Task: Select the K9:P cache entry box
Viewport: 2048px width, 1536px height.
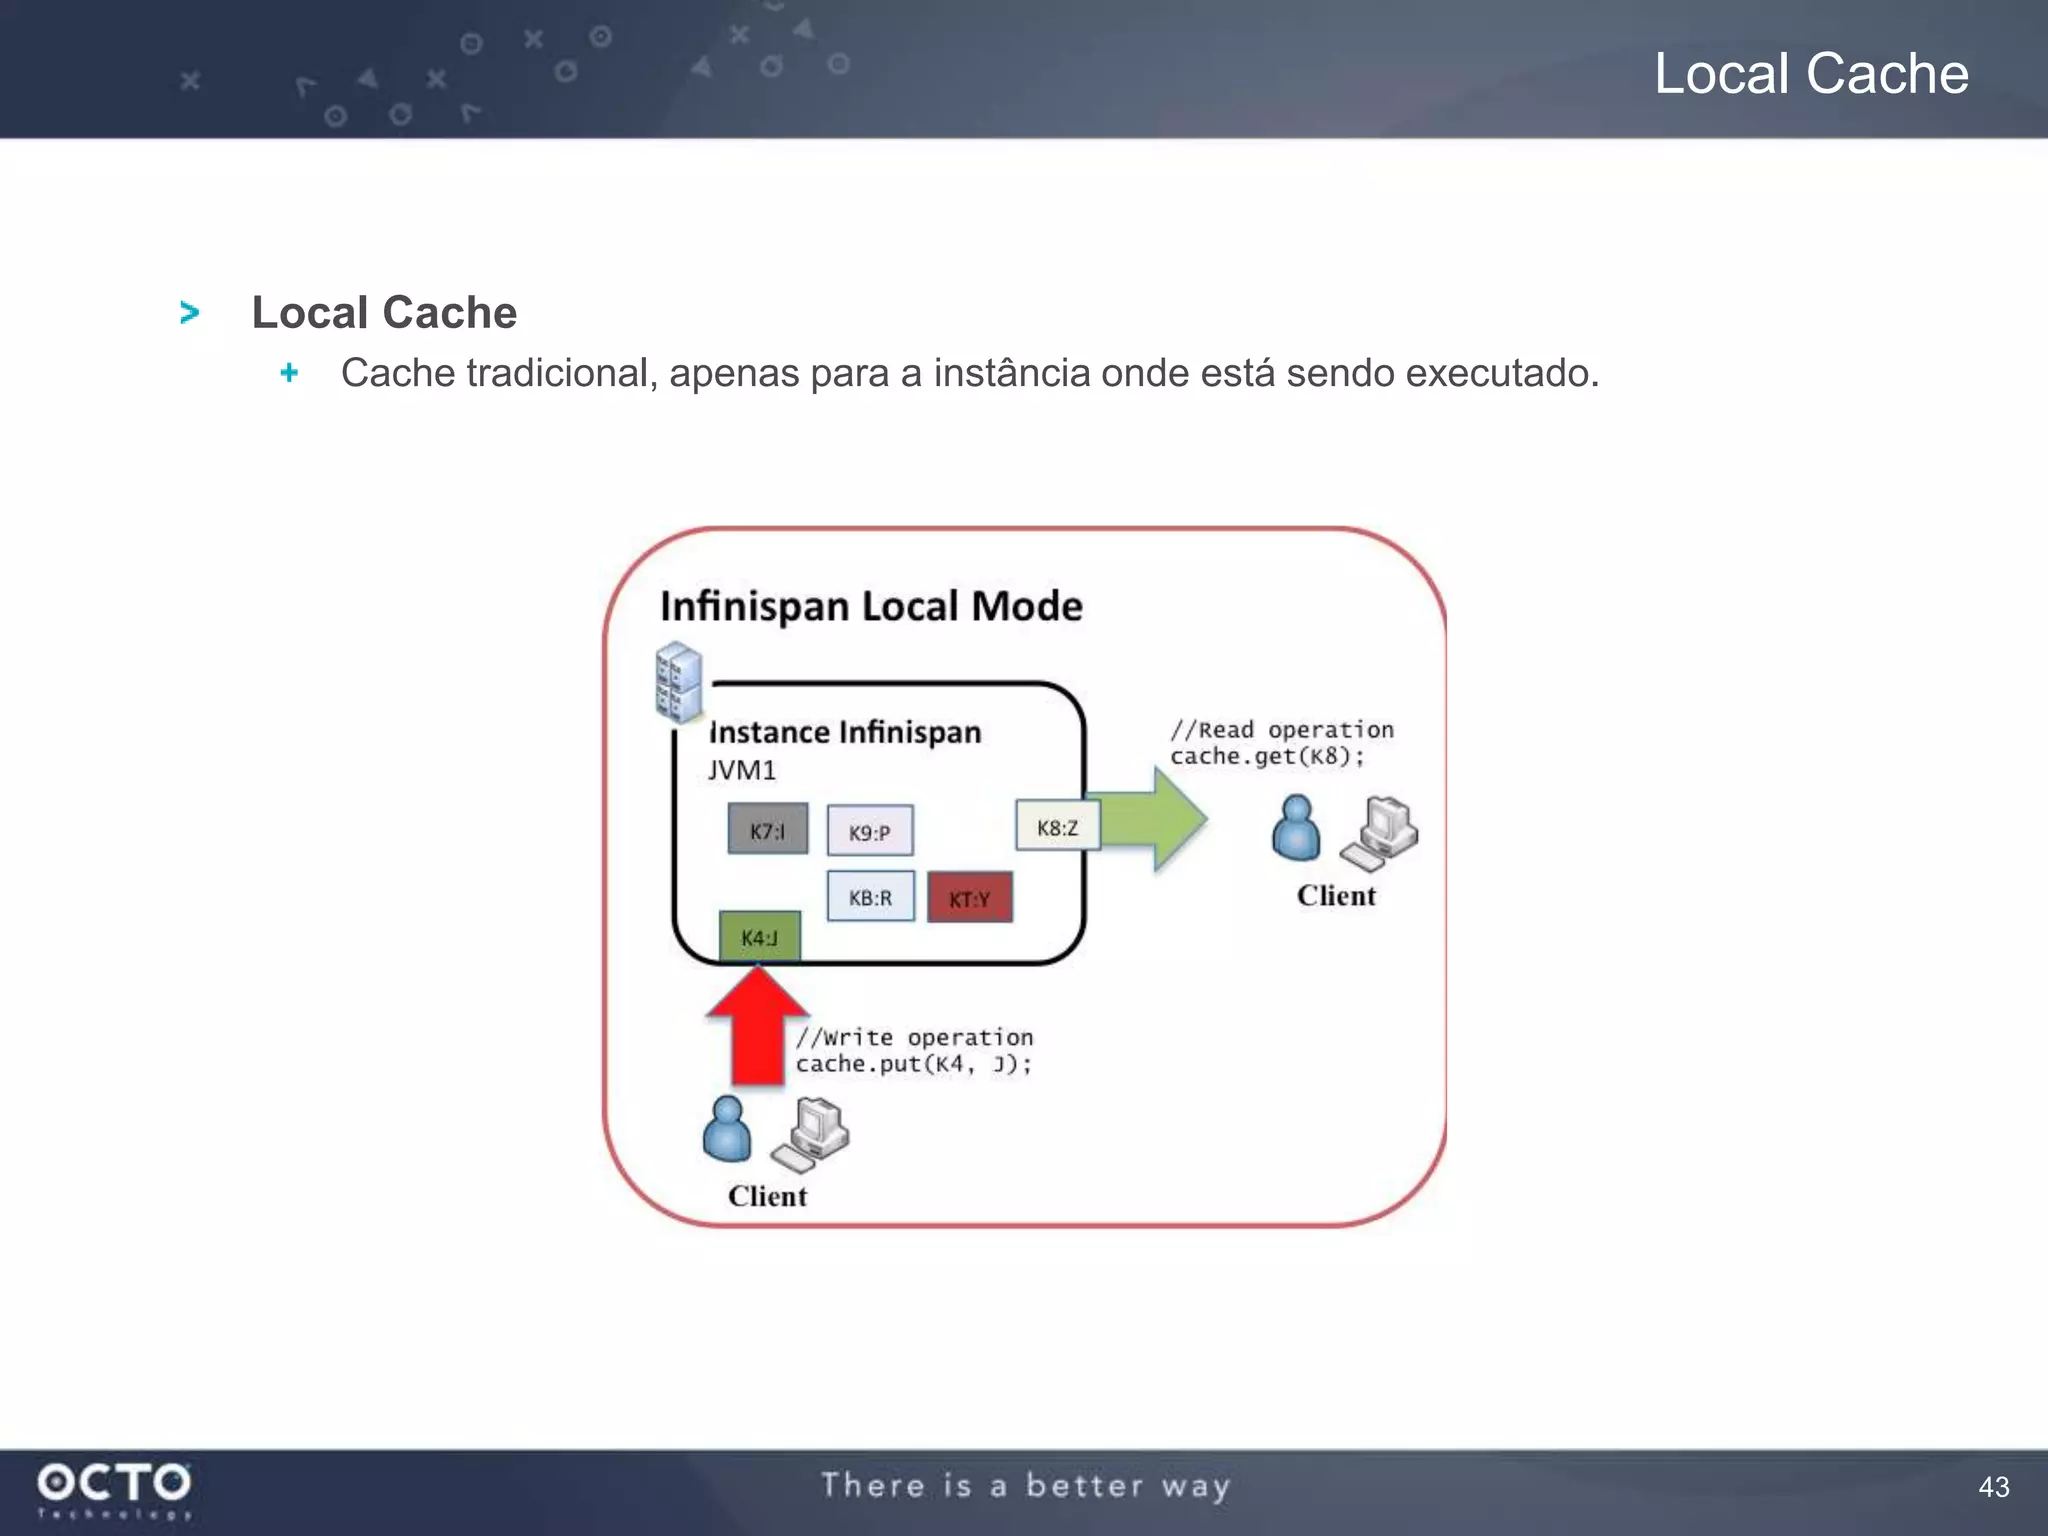Action: 869,832
